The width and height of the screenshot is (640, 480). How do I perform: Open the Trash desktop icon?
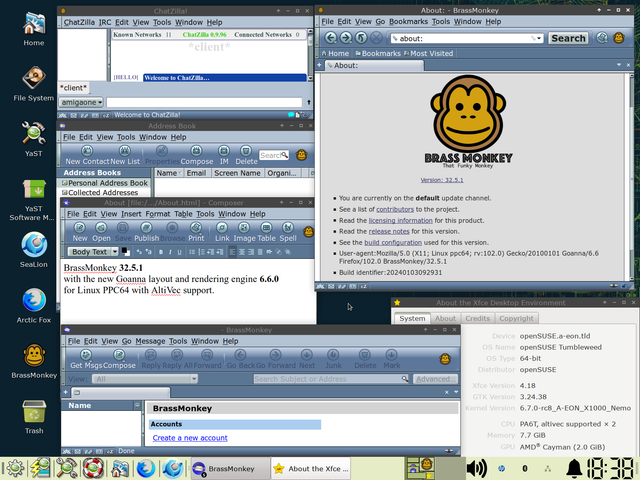pos(34,416)
